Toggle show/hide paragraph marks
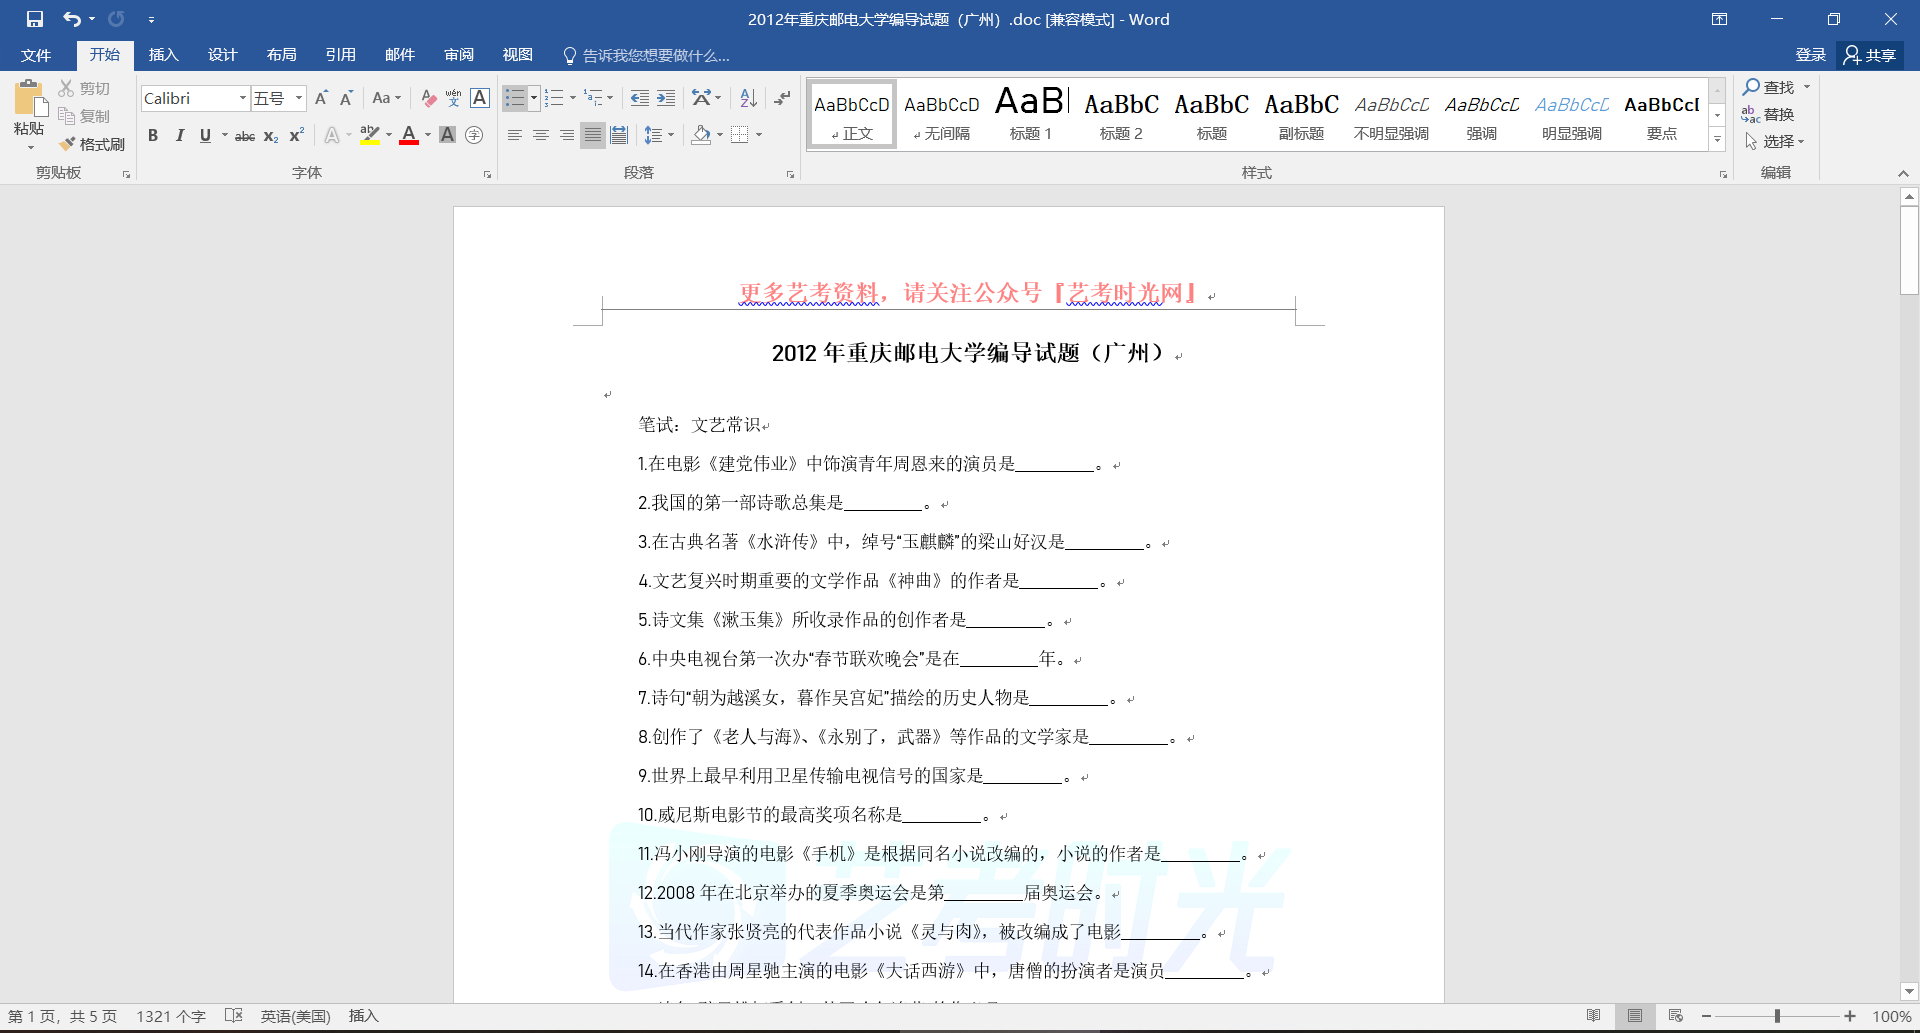The image size is (1920, 1033). pos(782,98)
